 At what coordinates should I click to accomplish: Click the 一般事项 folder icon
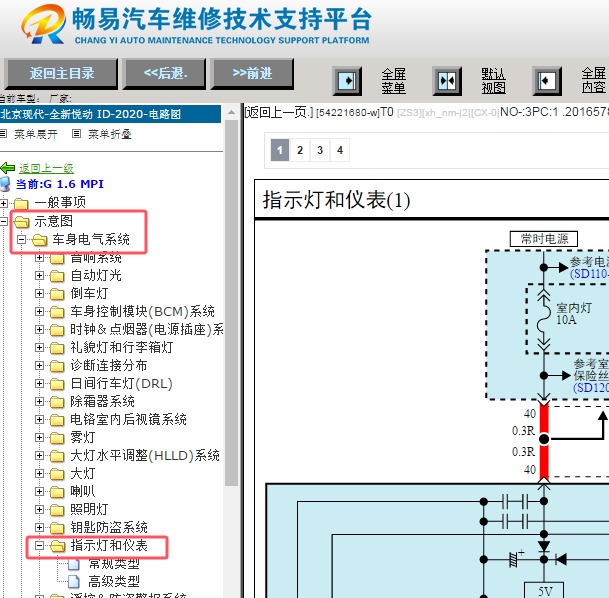[x=21, y=203]
